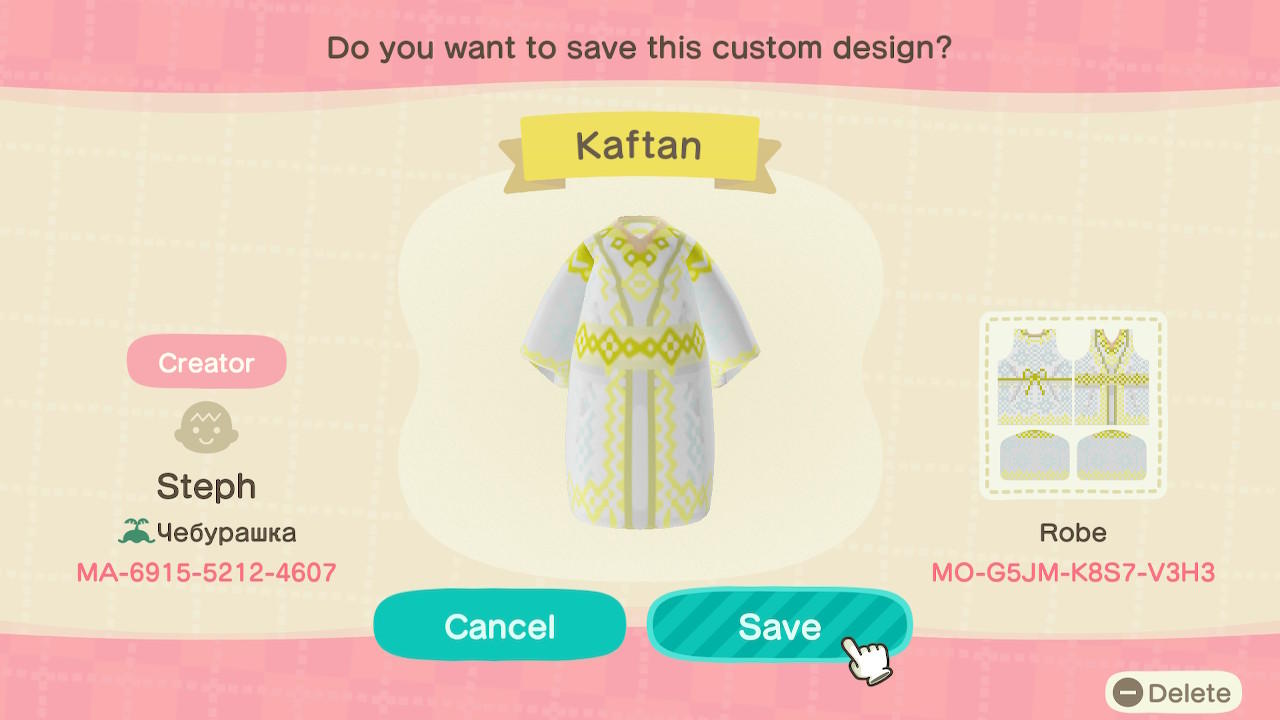
Task: Select the Kaftan title banner
Action: pyautogui.click(x=640, y=147)
